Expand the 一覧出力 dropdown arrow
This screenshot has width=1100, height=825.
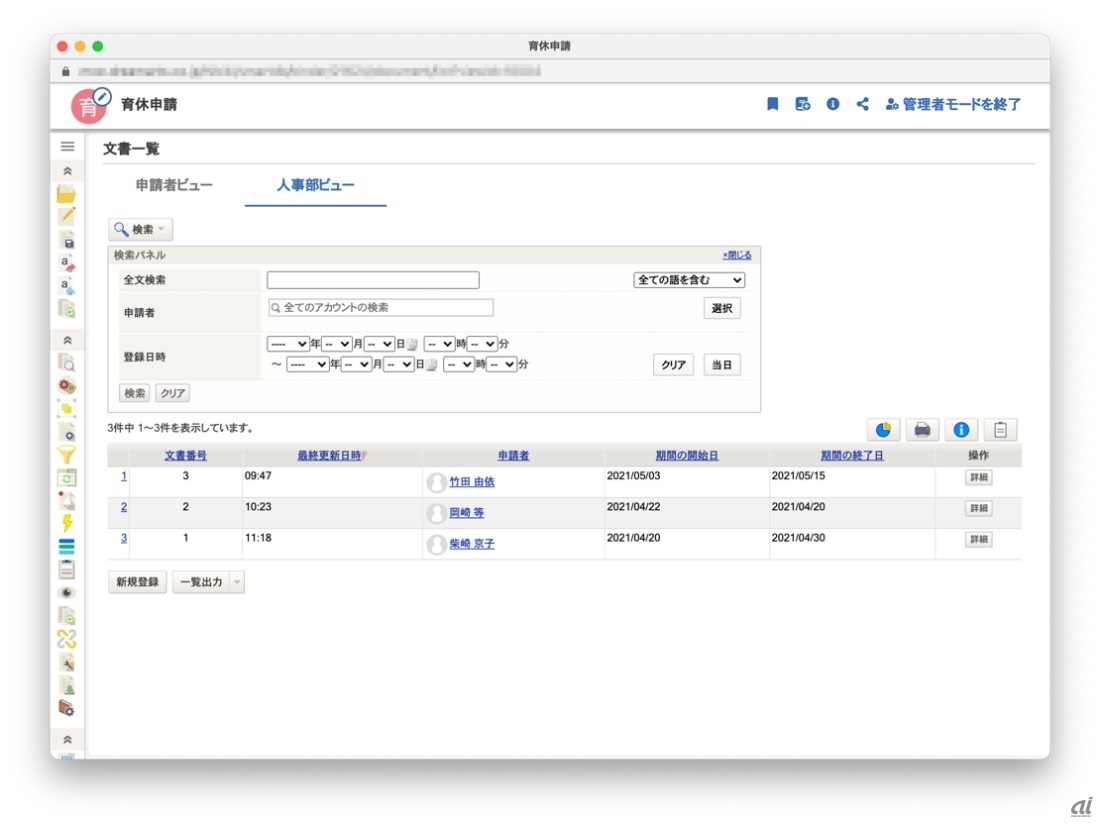237,582
